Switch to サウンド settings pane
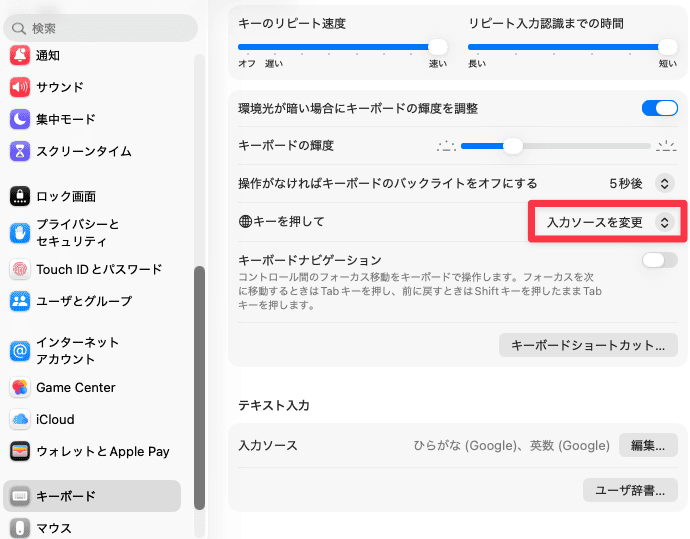690x539 pixels. click(60, 87)
